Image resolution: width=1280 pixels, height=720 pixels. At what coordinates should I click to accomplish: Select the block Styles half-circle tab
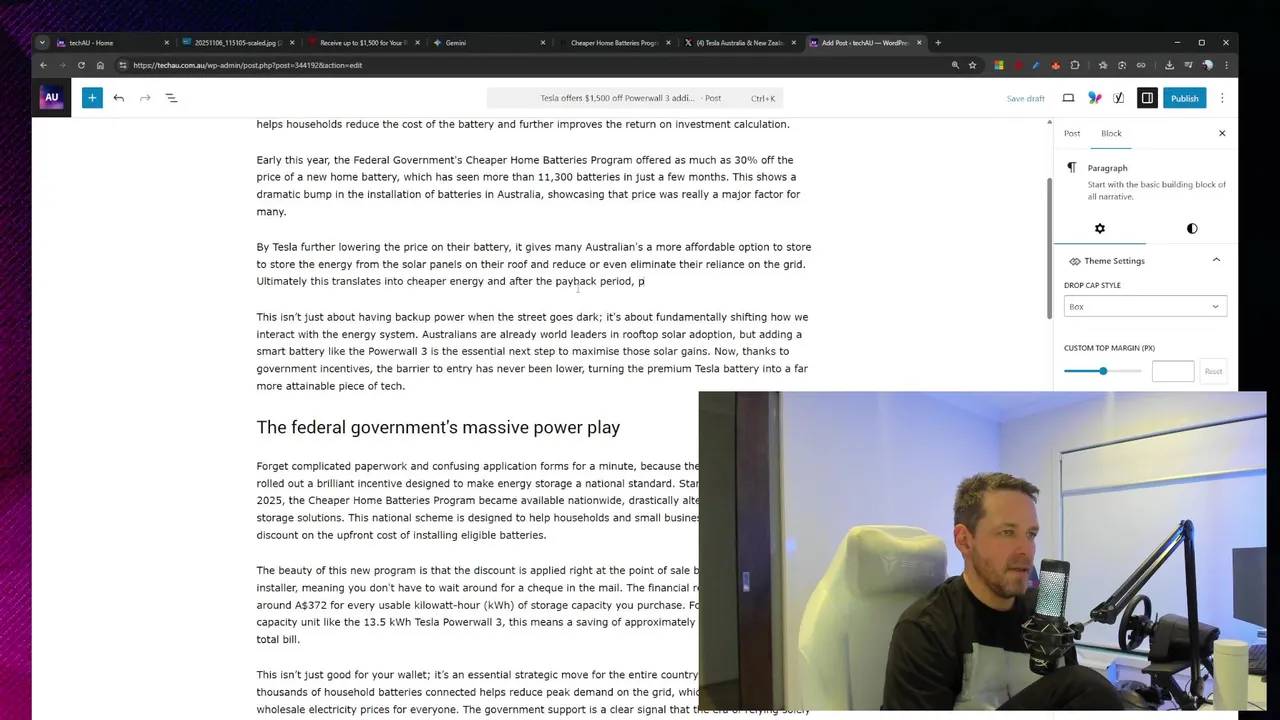click(x=1192, y=229)
